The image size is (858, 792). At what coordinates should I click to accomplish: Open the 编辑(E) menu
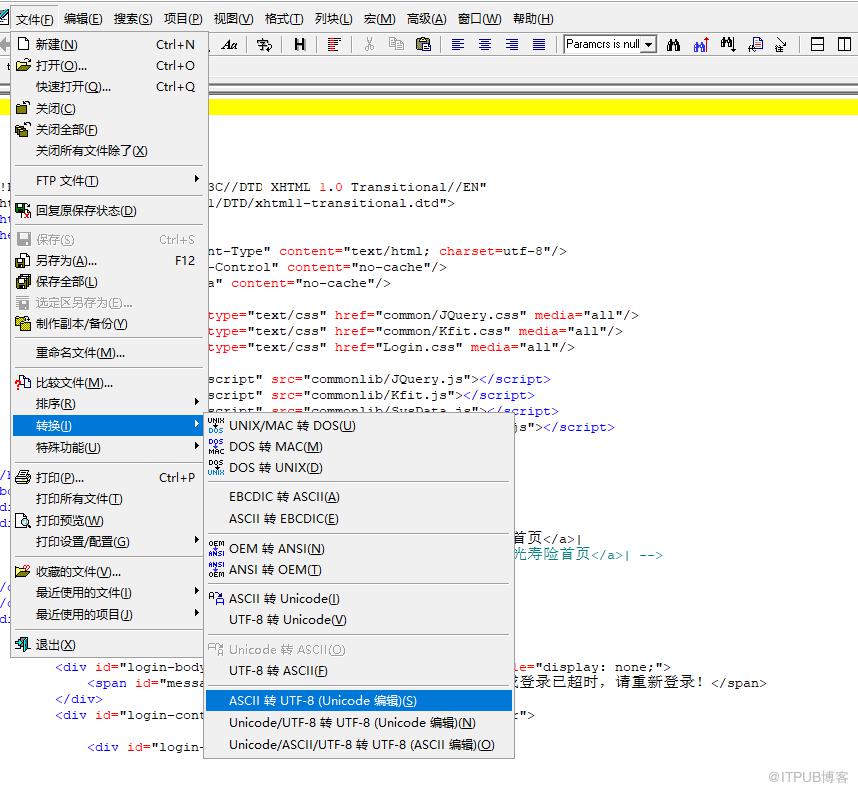[83, 19]
